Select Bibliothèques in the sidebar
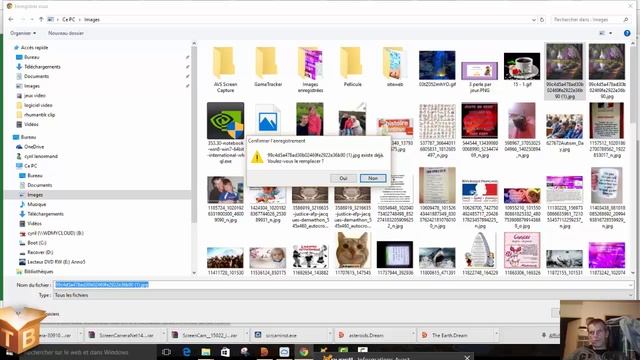 tap(38, 271)
